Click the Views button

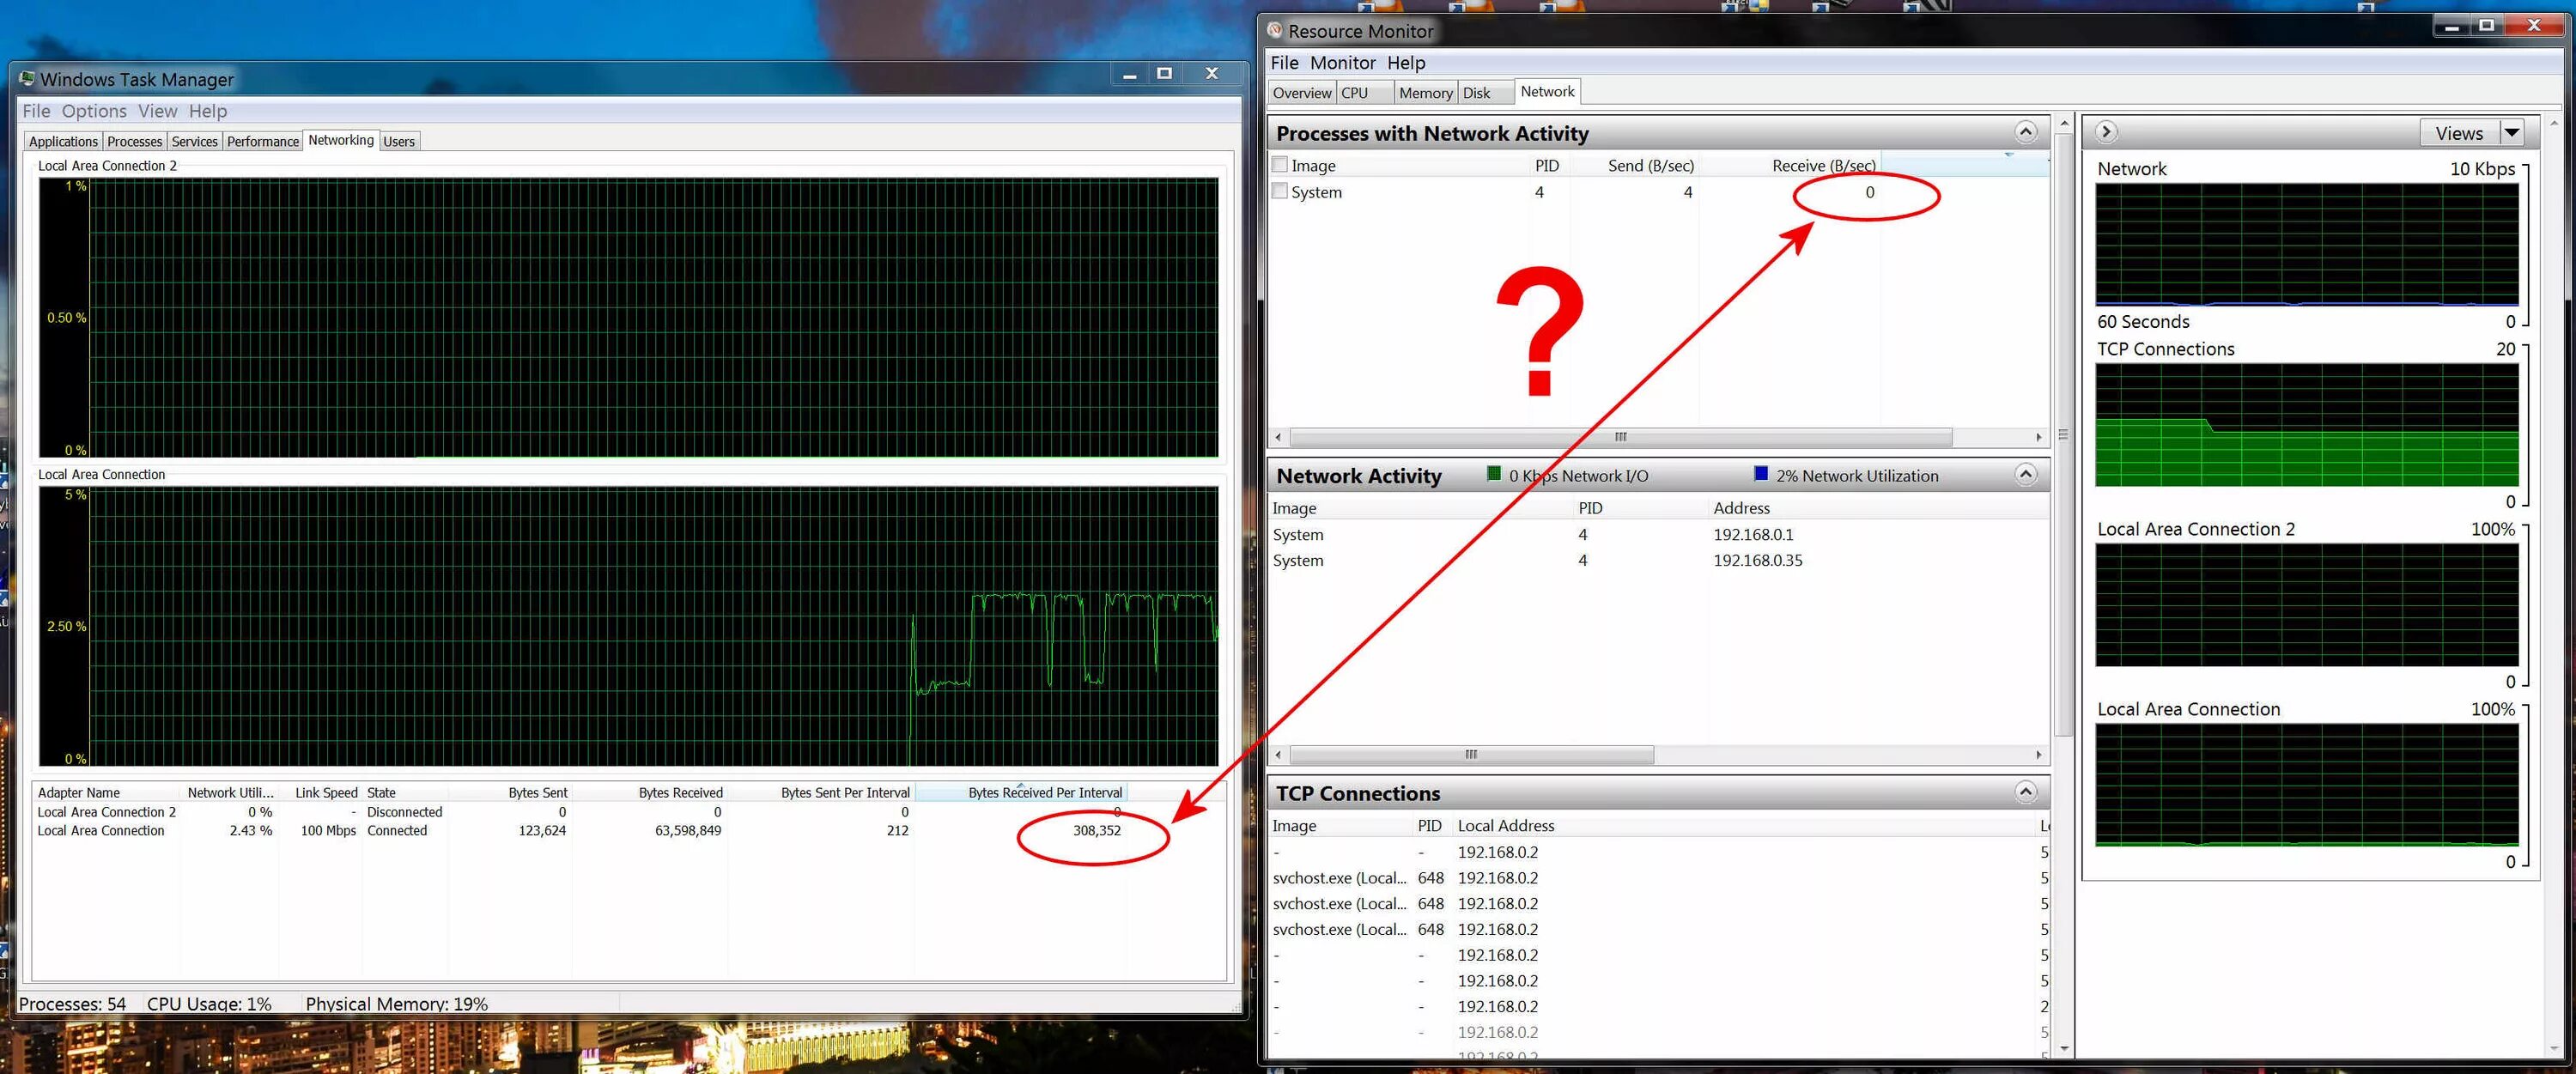(x=2459, y=133)
